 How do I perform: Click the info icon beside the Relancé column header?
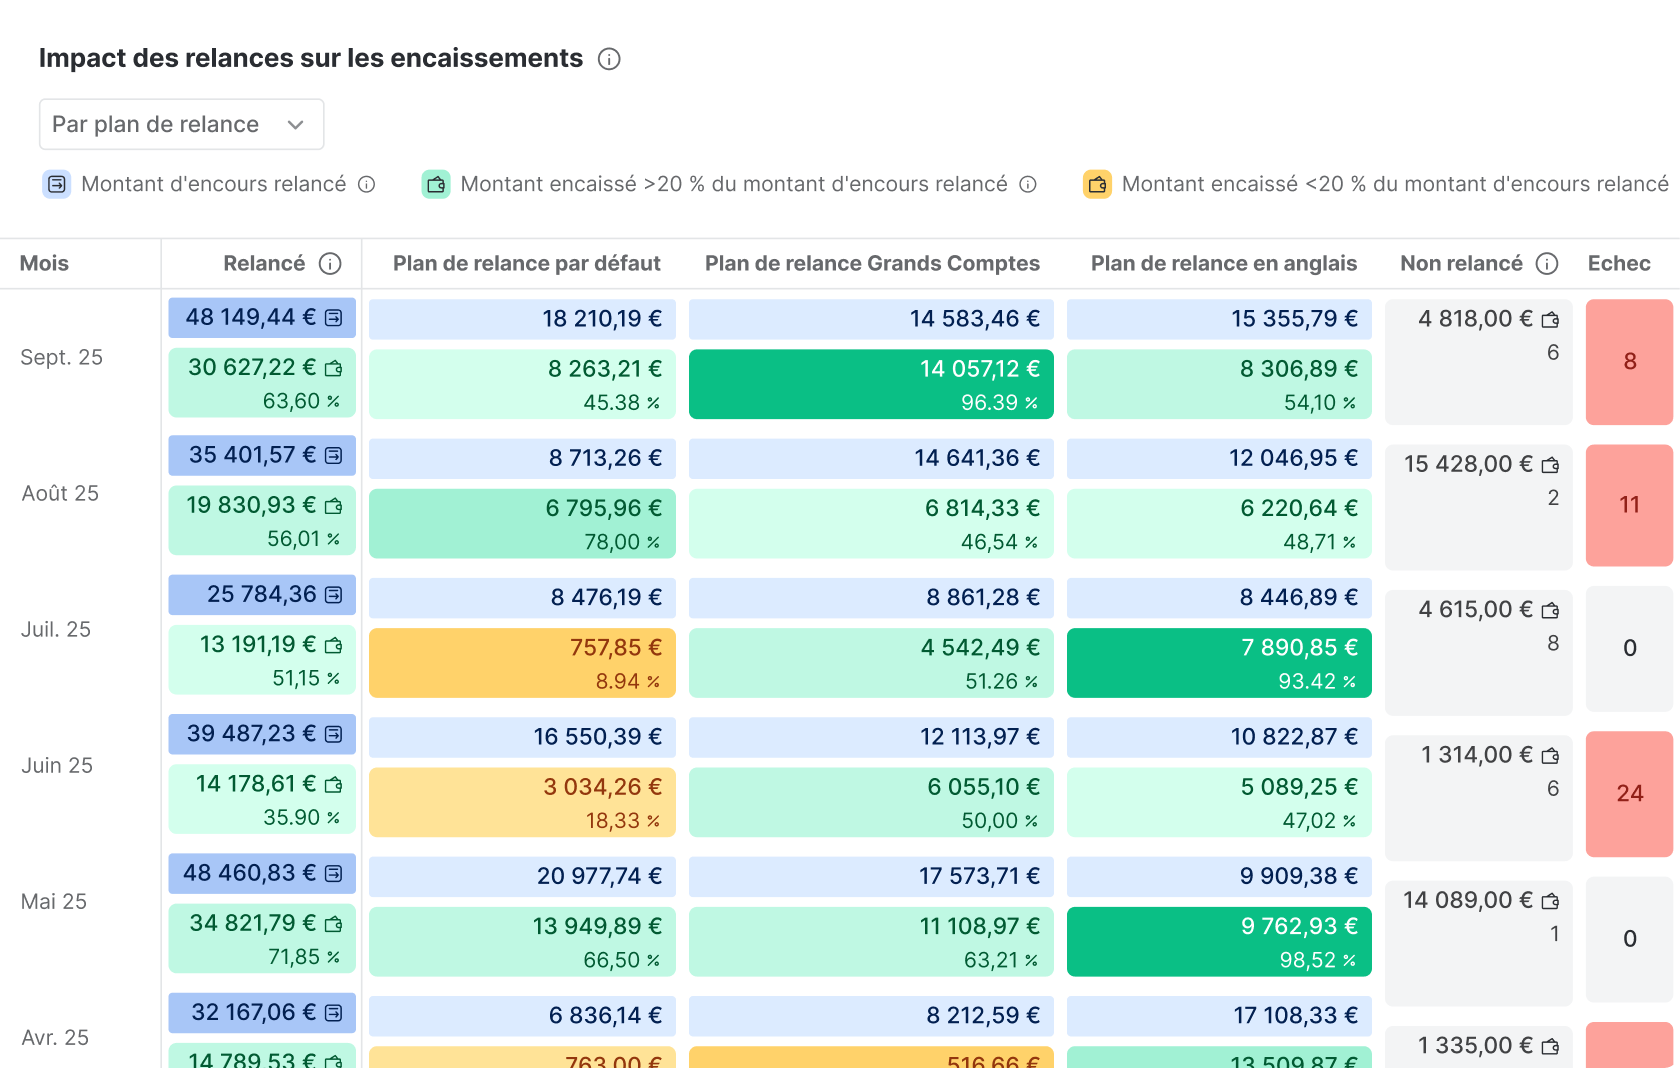(x=330, y=263)
